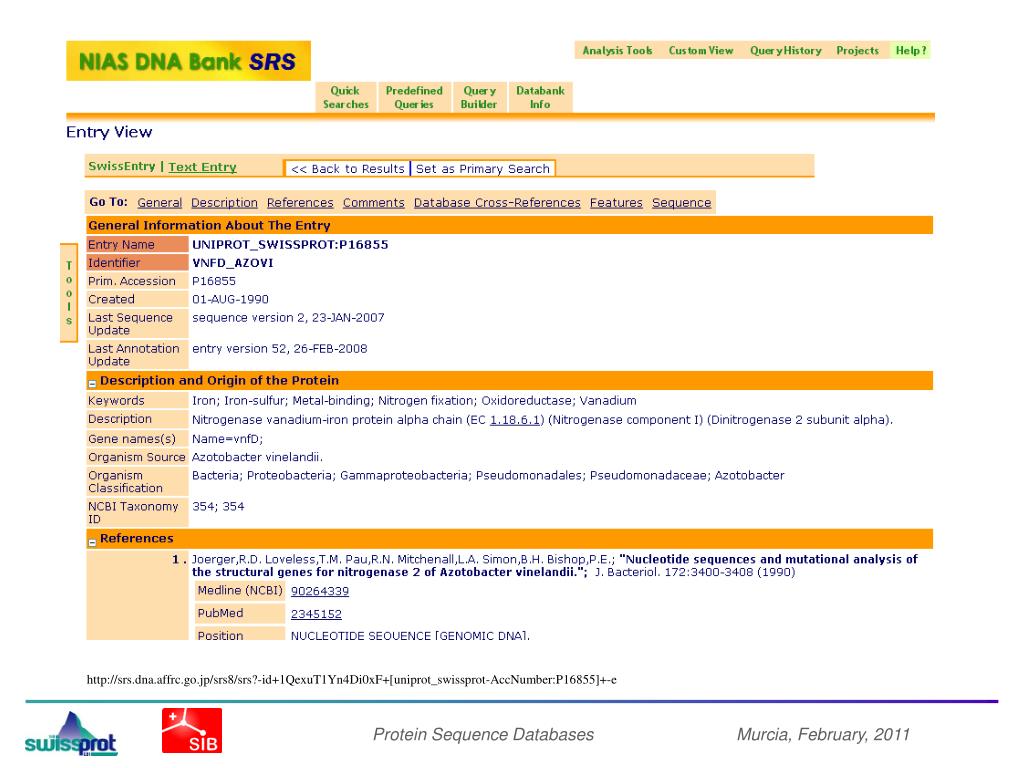Jump to the Comments section link
Image resolution: width=1024 pixels, height=768 pixels.
pyautogui.click(x=374, y=203)
